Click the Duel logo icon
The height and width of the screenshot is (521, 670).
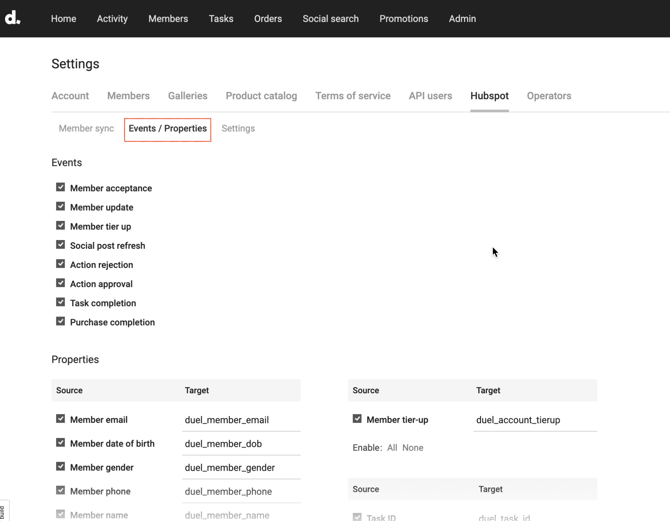[x=13, y=18]
